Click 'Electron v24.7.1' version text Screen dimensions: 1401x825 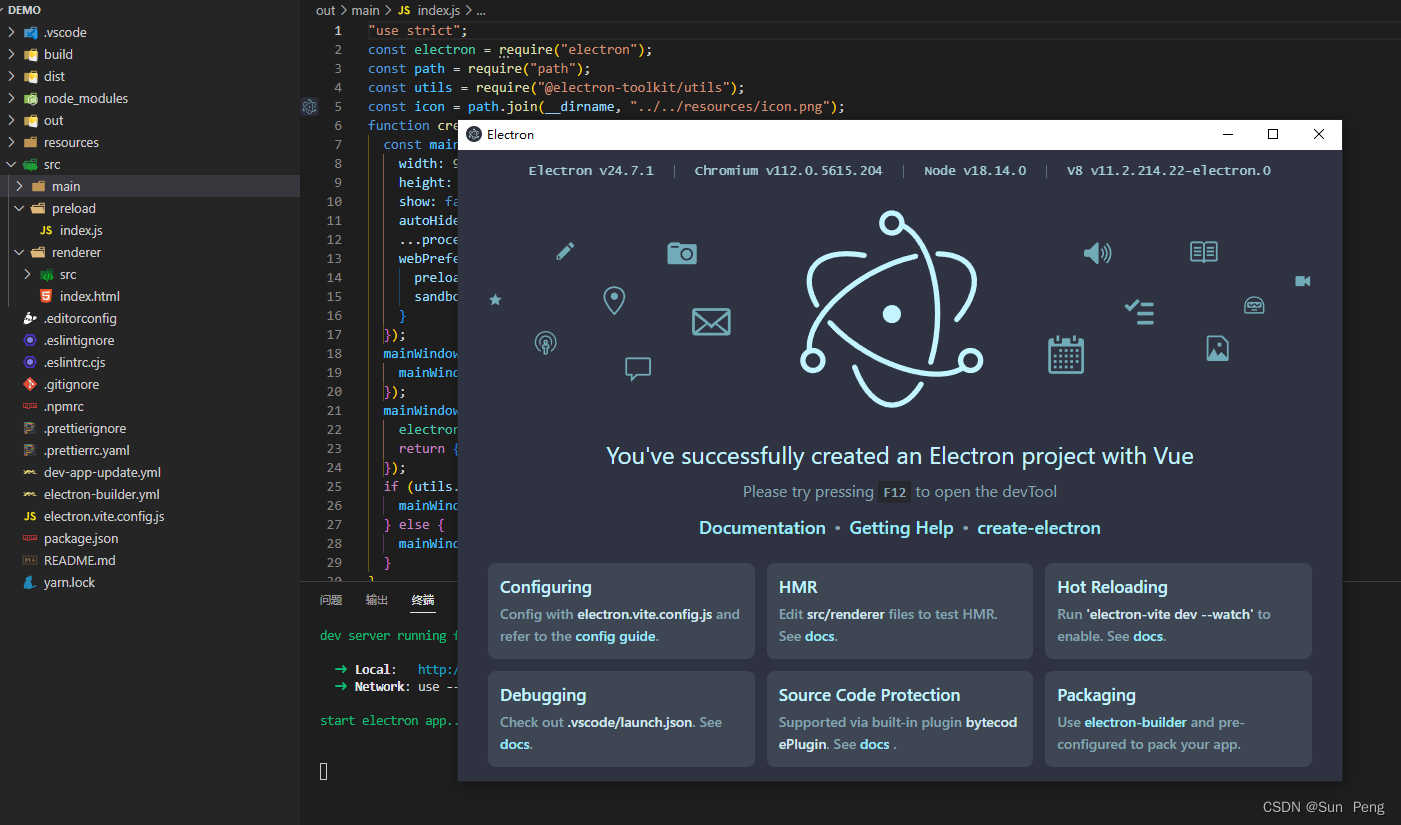click(x=591, y=171)
